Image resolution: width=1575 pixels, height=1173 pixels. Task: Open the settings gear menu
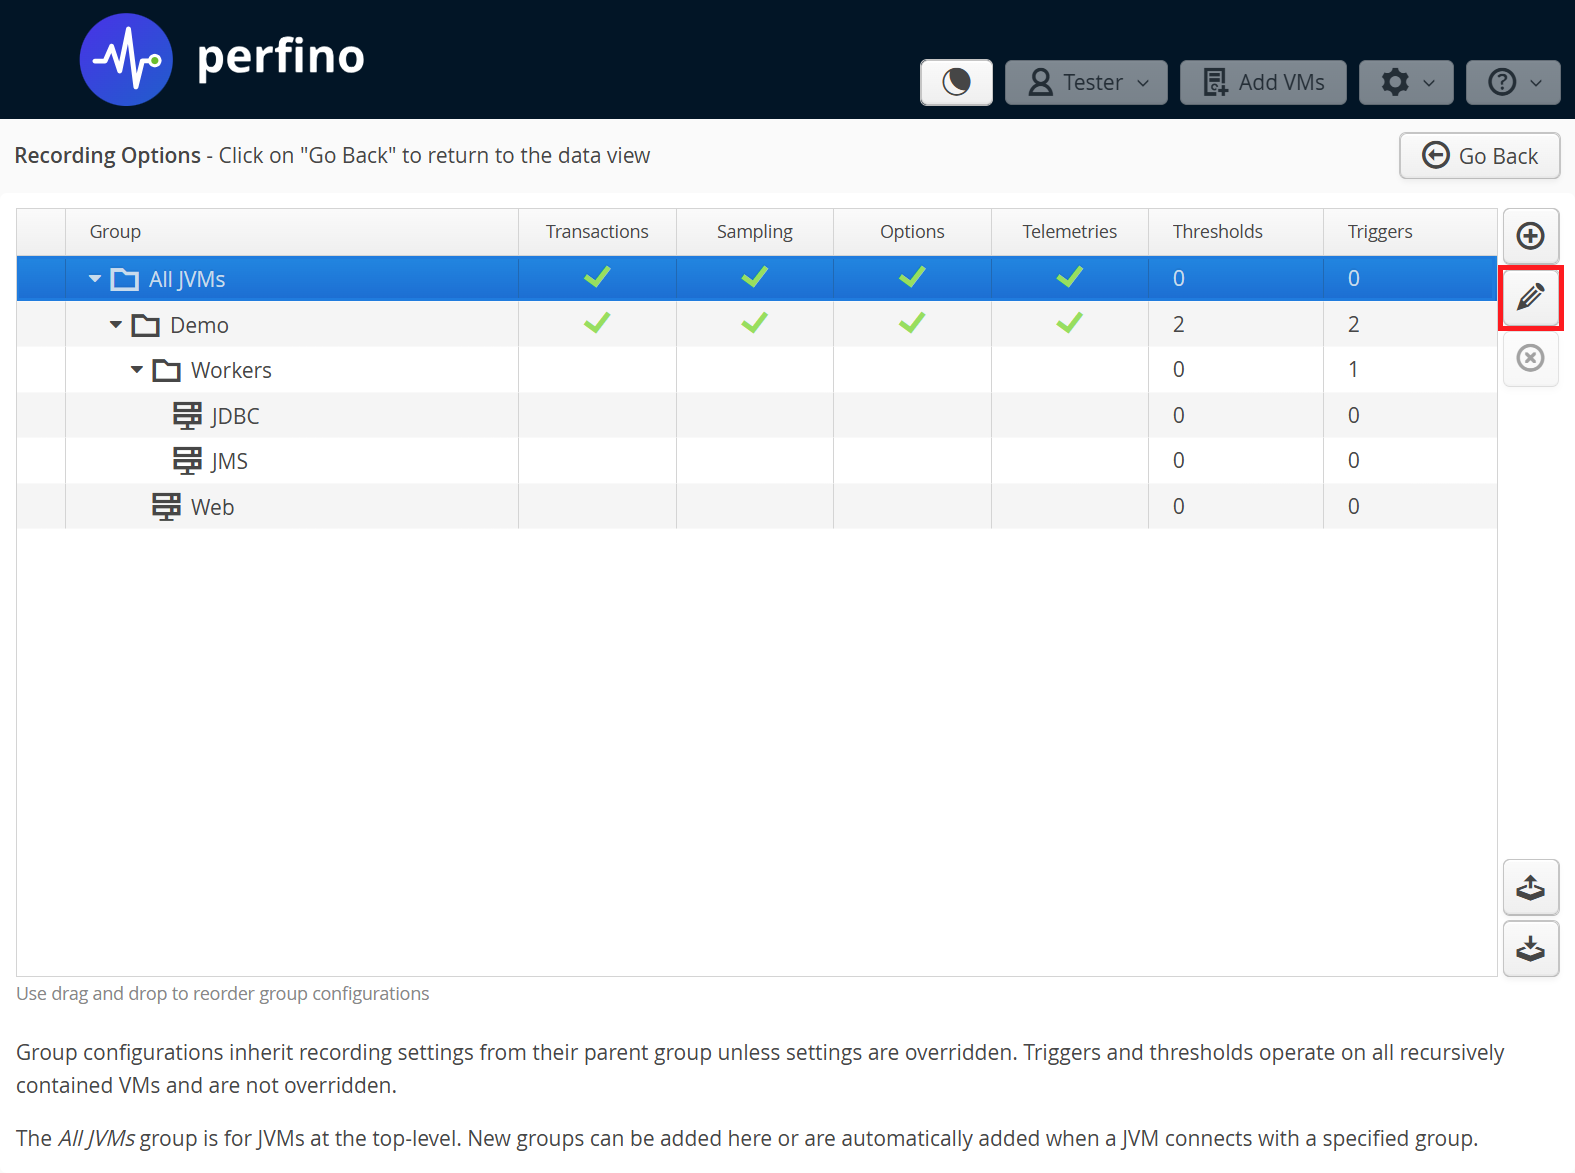click(1407, 82)
